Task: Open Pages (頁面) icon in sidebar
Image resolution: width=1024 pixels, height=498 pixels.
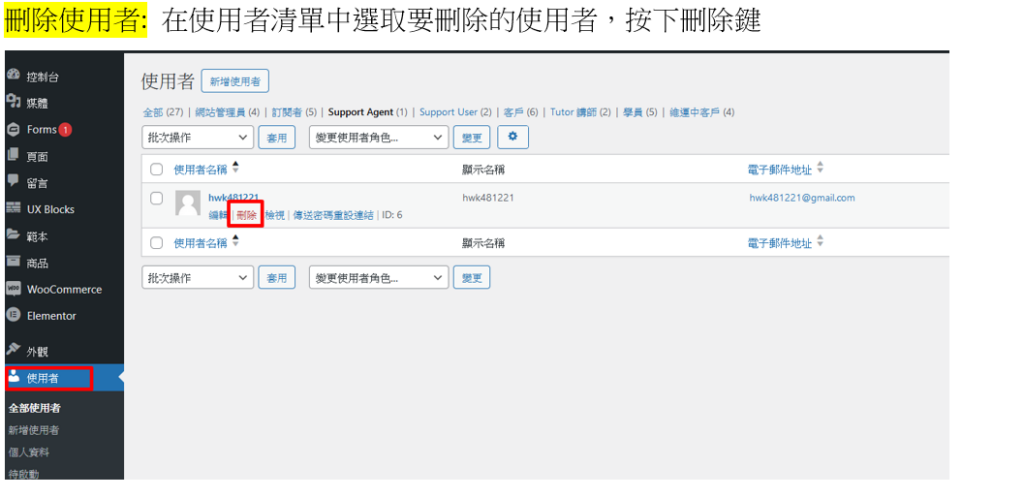Action: [13, 156]
